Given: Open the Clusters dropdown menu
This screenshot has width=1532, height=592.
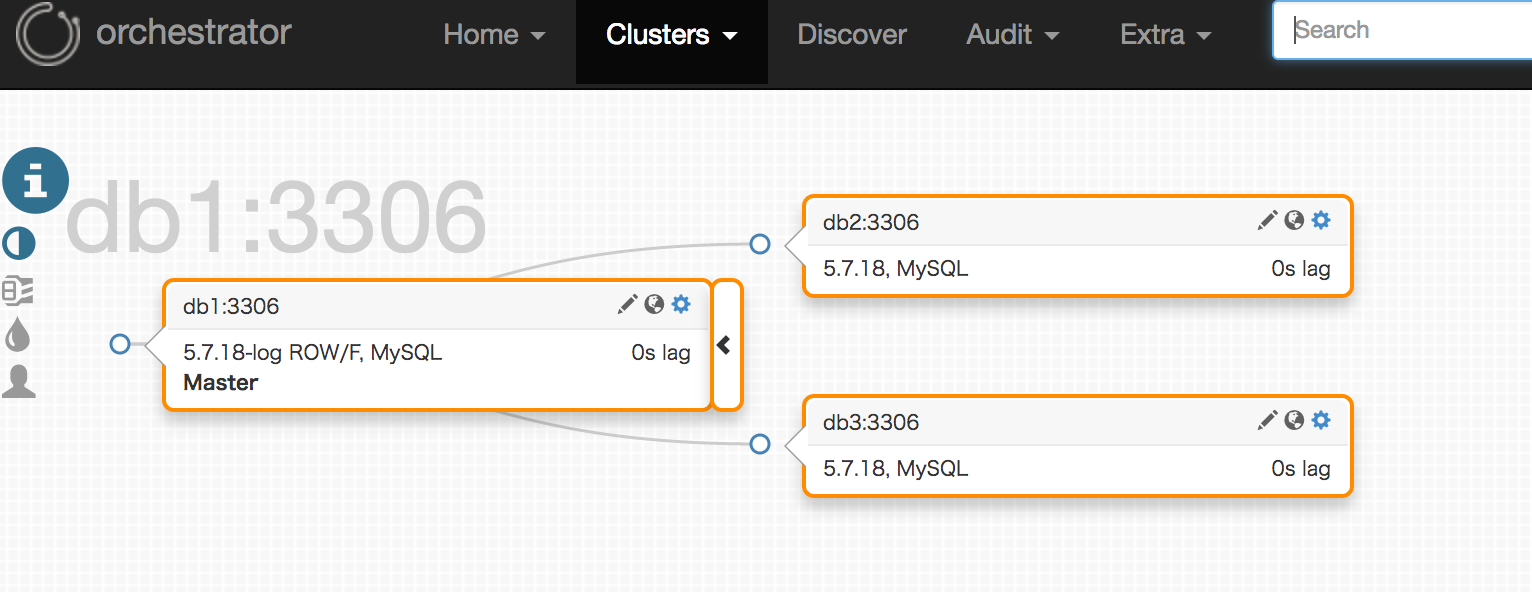Looking at the screenshot, I should coord(671,35).
